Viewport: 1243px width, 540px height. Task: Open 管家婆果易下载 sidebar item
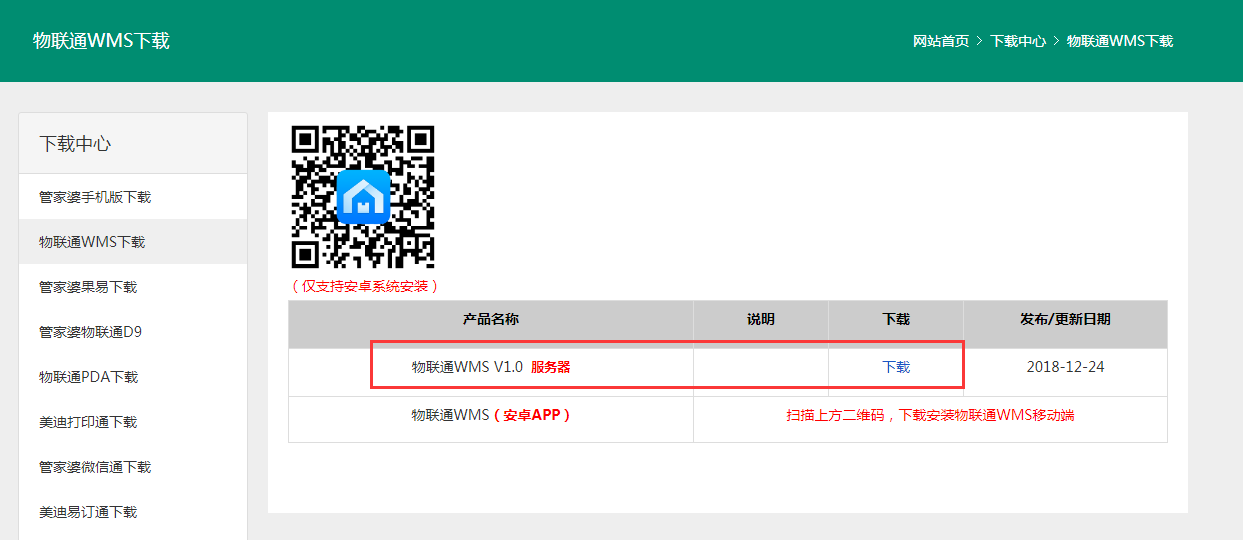(x=133, y=287)
